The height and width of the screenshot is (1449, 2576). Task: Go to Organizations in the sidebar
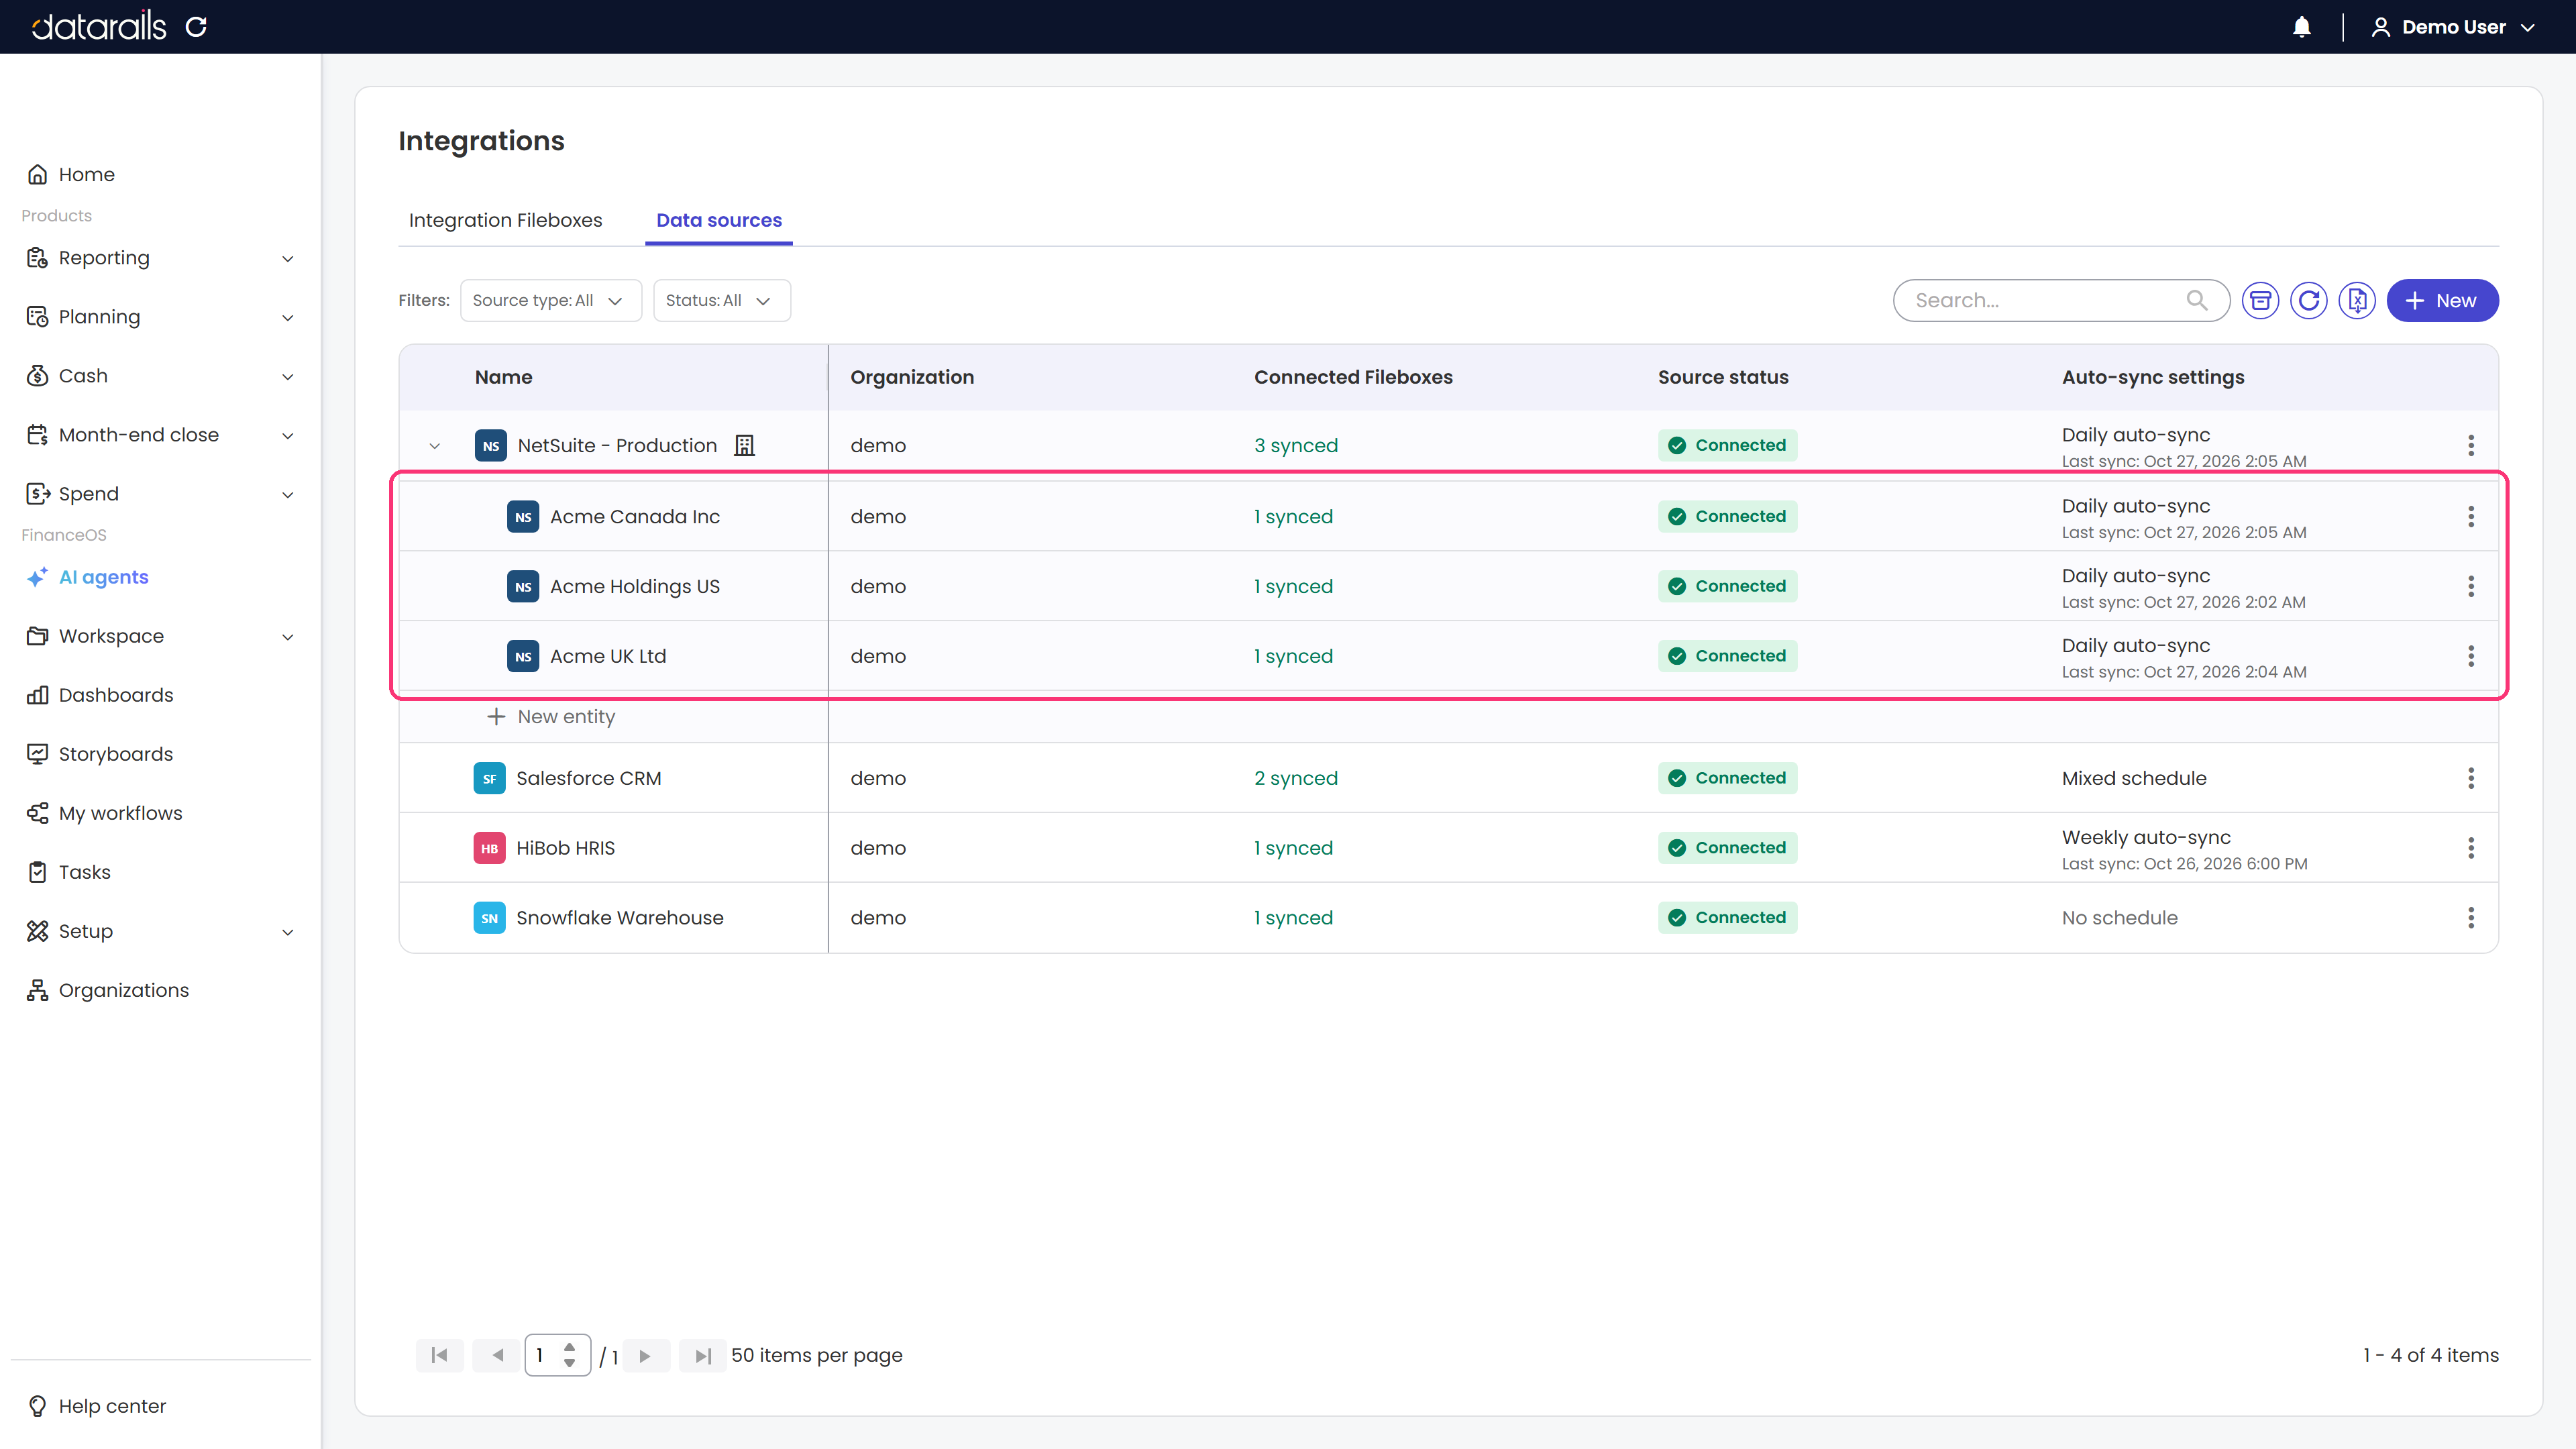[123, 990]
